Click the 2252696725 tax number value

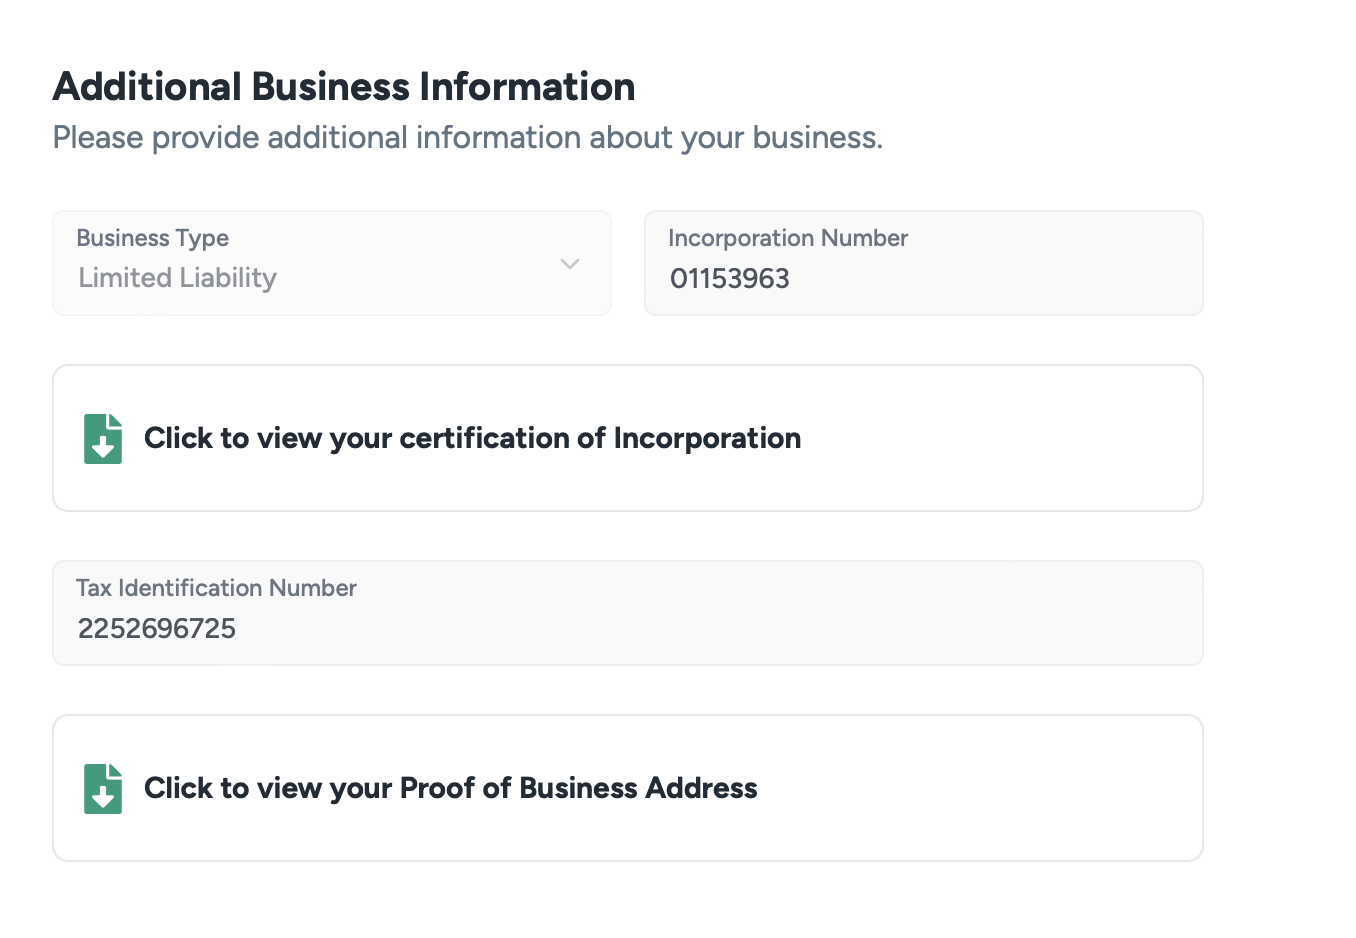pos(157,629)
